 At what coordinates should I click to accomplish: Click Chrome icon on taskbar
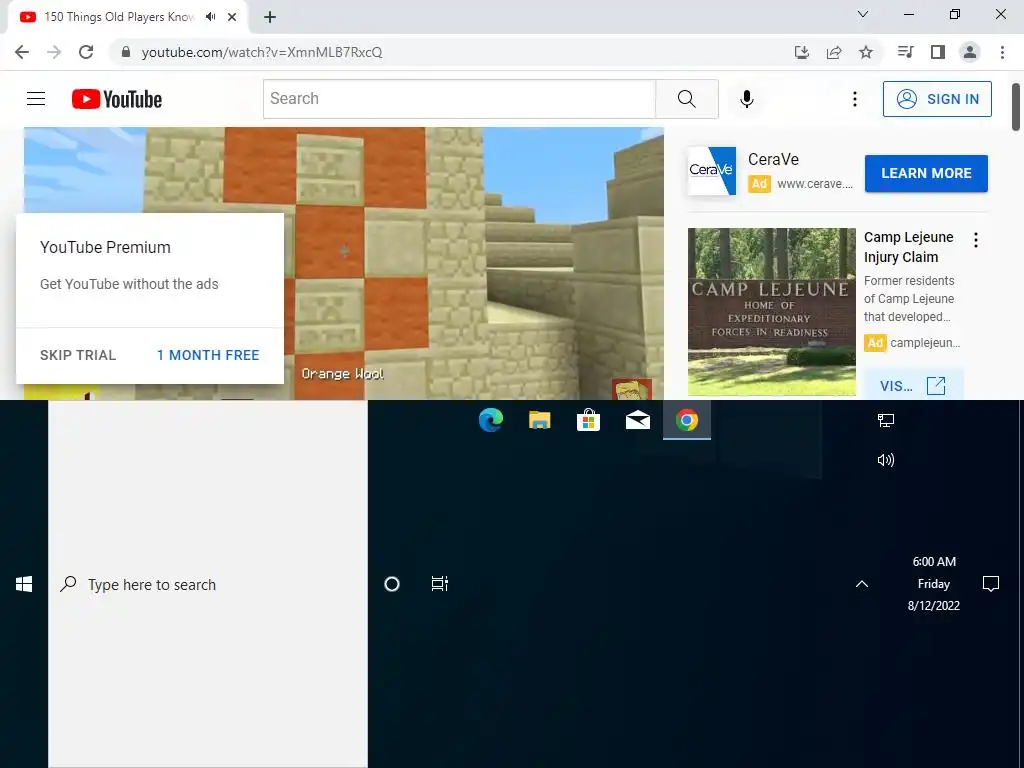(x=686, y=420)
